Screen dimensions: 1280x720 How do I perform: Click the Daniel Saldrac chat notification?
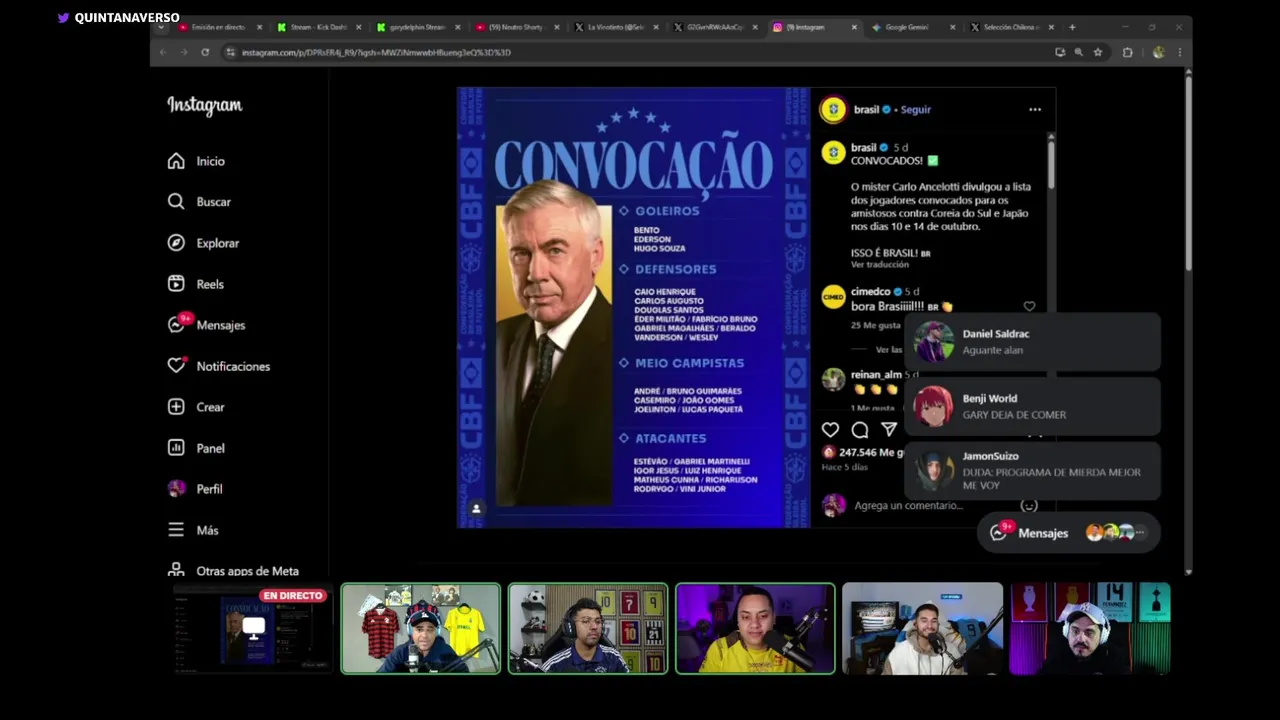[1032, 341]
